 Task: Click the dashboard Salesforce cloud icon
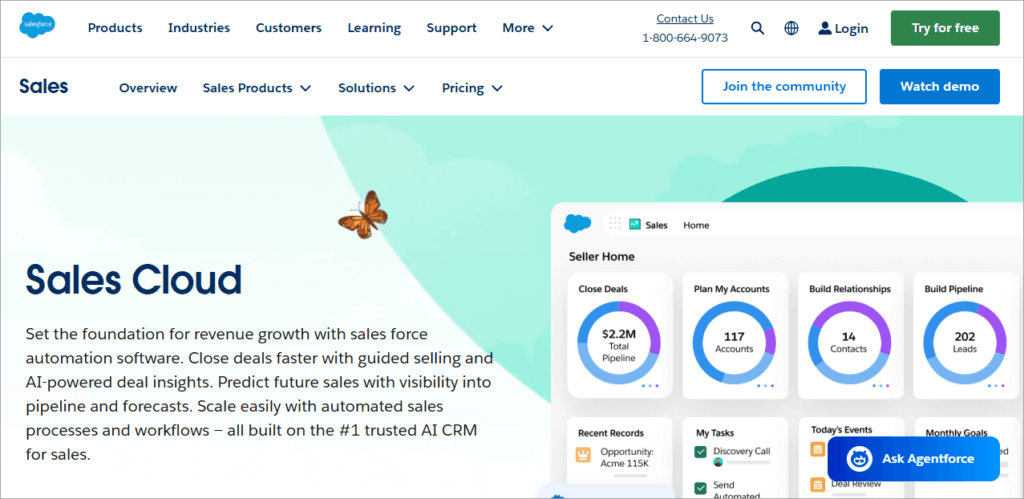point(577,223)
